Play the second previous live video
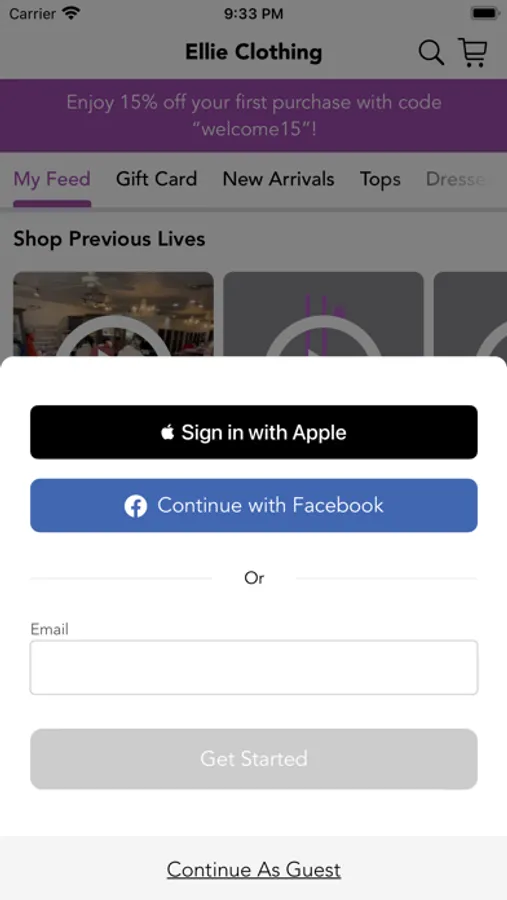Image resolution: width=507 pixels, height=900 pixels. pyautogui.click(x=323, y=315)
